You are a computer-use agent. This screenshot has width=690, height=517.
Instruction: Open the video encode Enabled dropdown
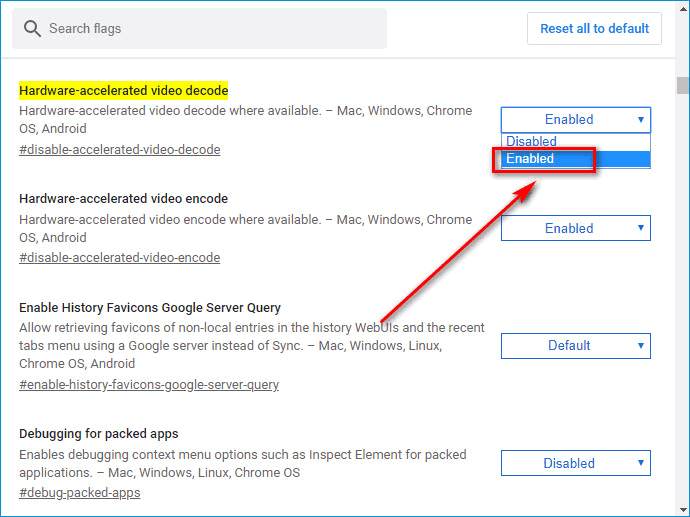tap(575, 228)
